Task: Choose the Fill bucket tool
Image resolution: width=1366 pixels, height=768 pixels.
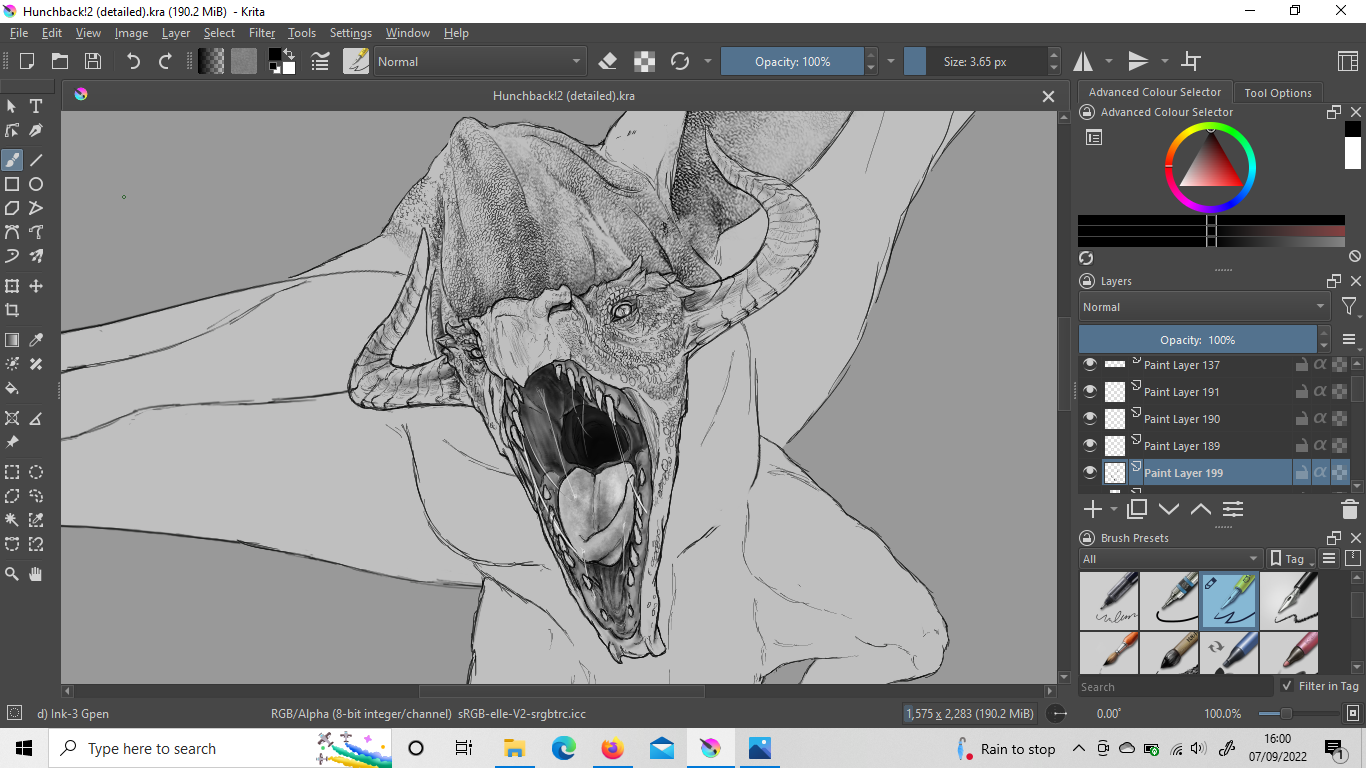Action: [x=12, y=388]
